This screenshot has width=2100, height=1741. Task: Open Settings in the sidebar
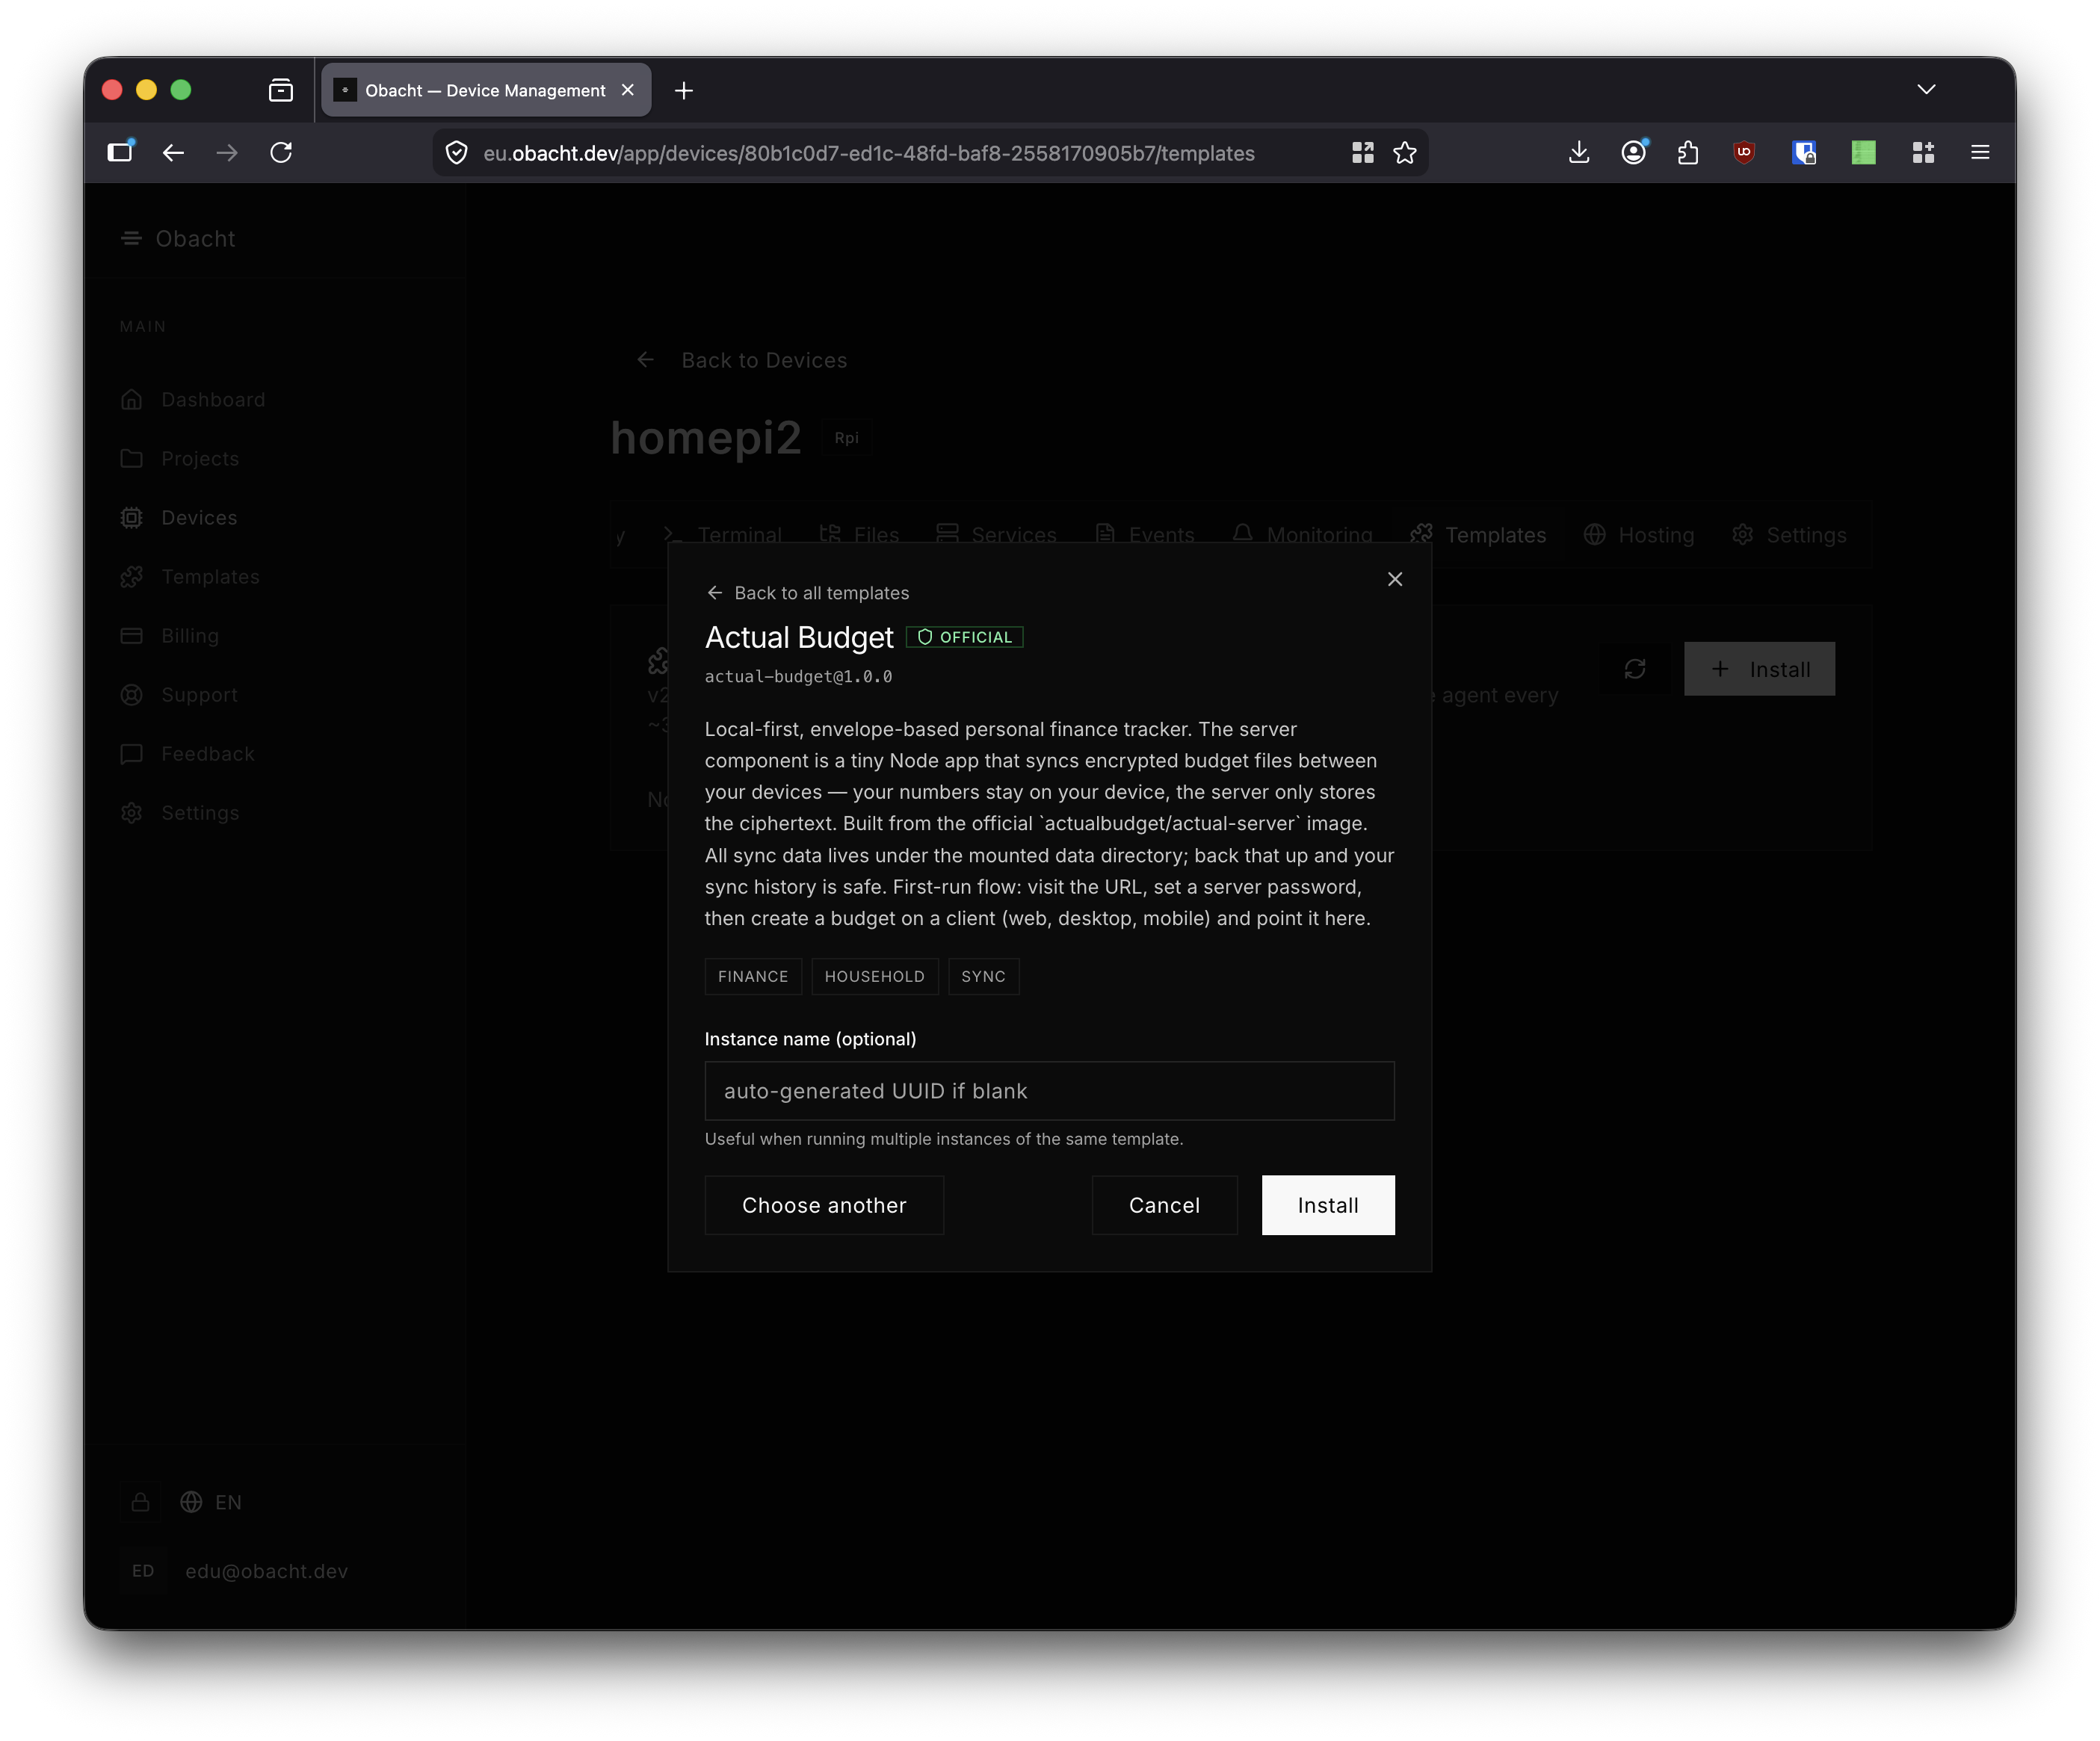[180, 812]
